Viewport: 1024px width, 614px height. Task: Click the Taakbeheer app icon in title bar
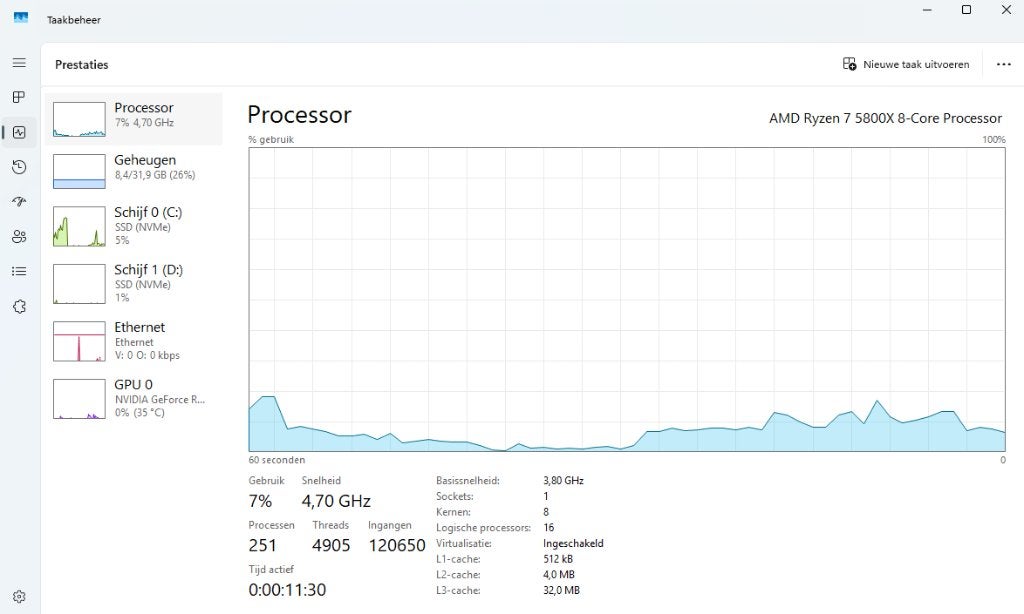[x=21, y=18]
